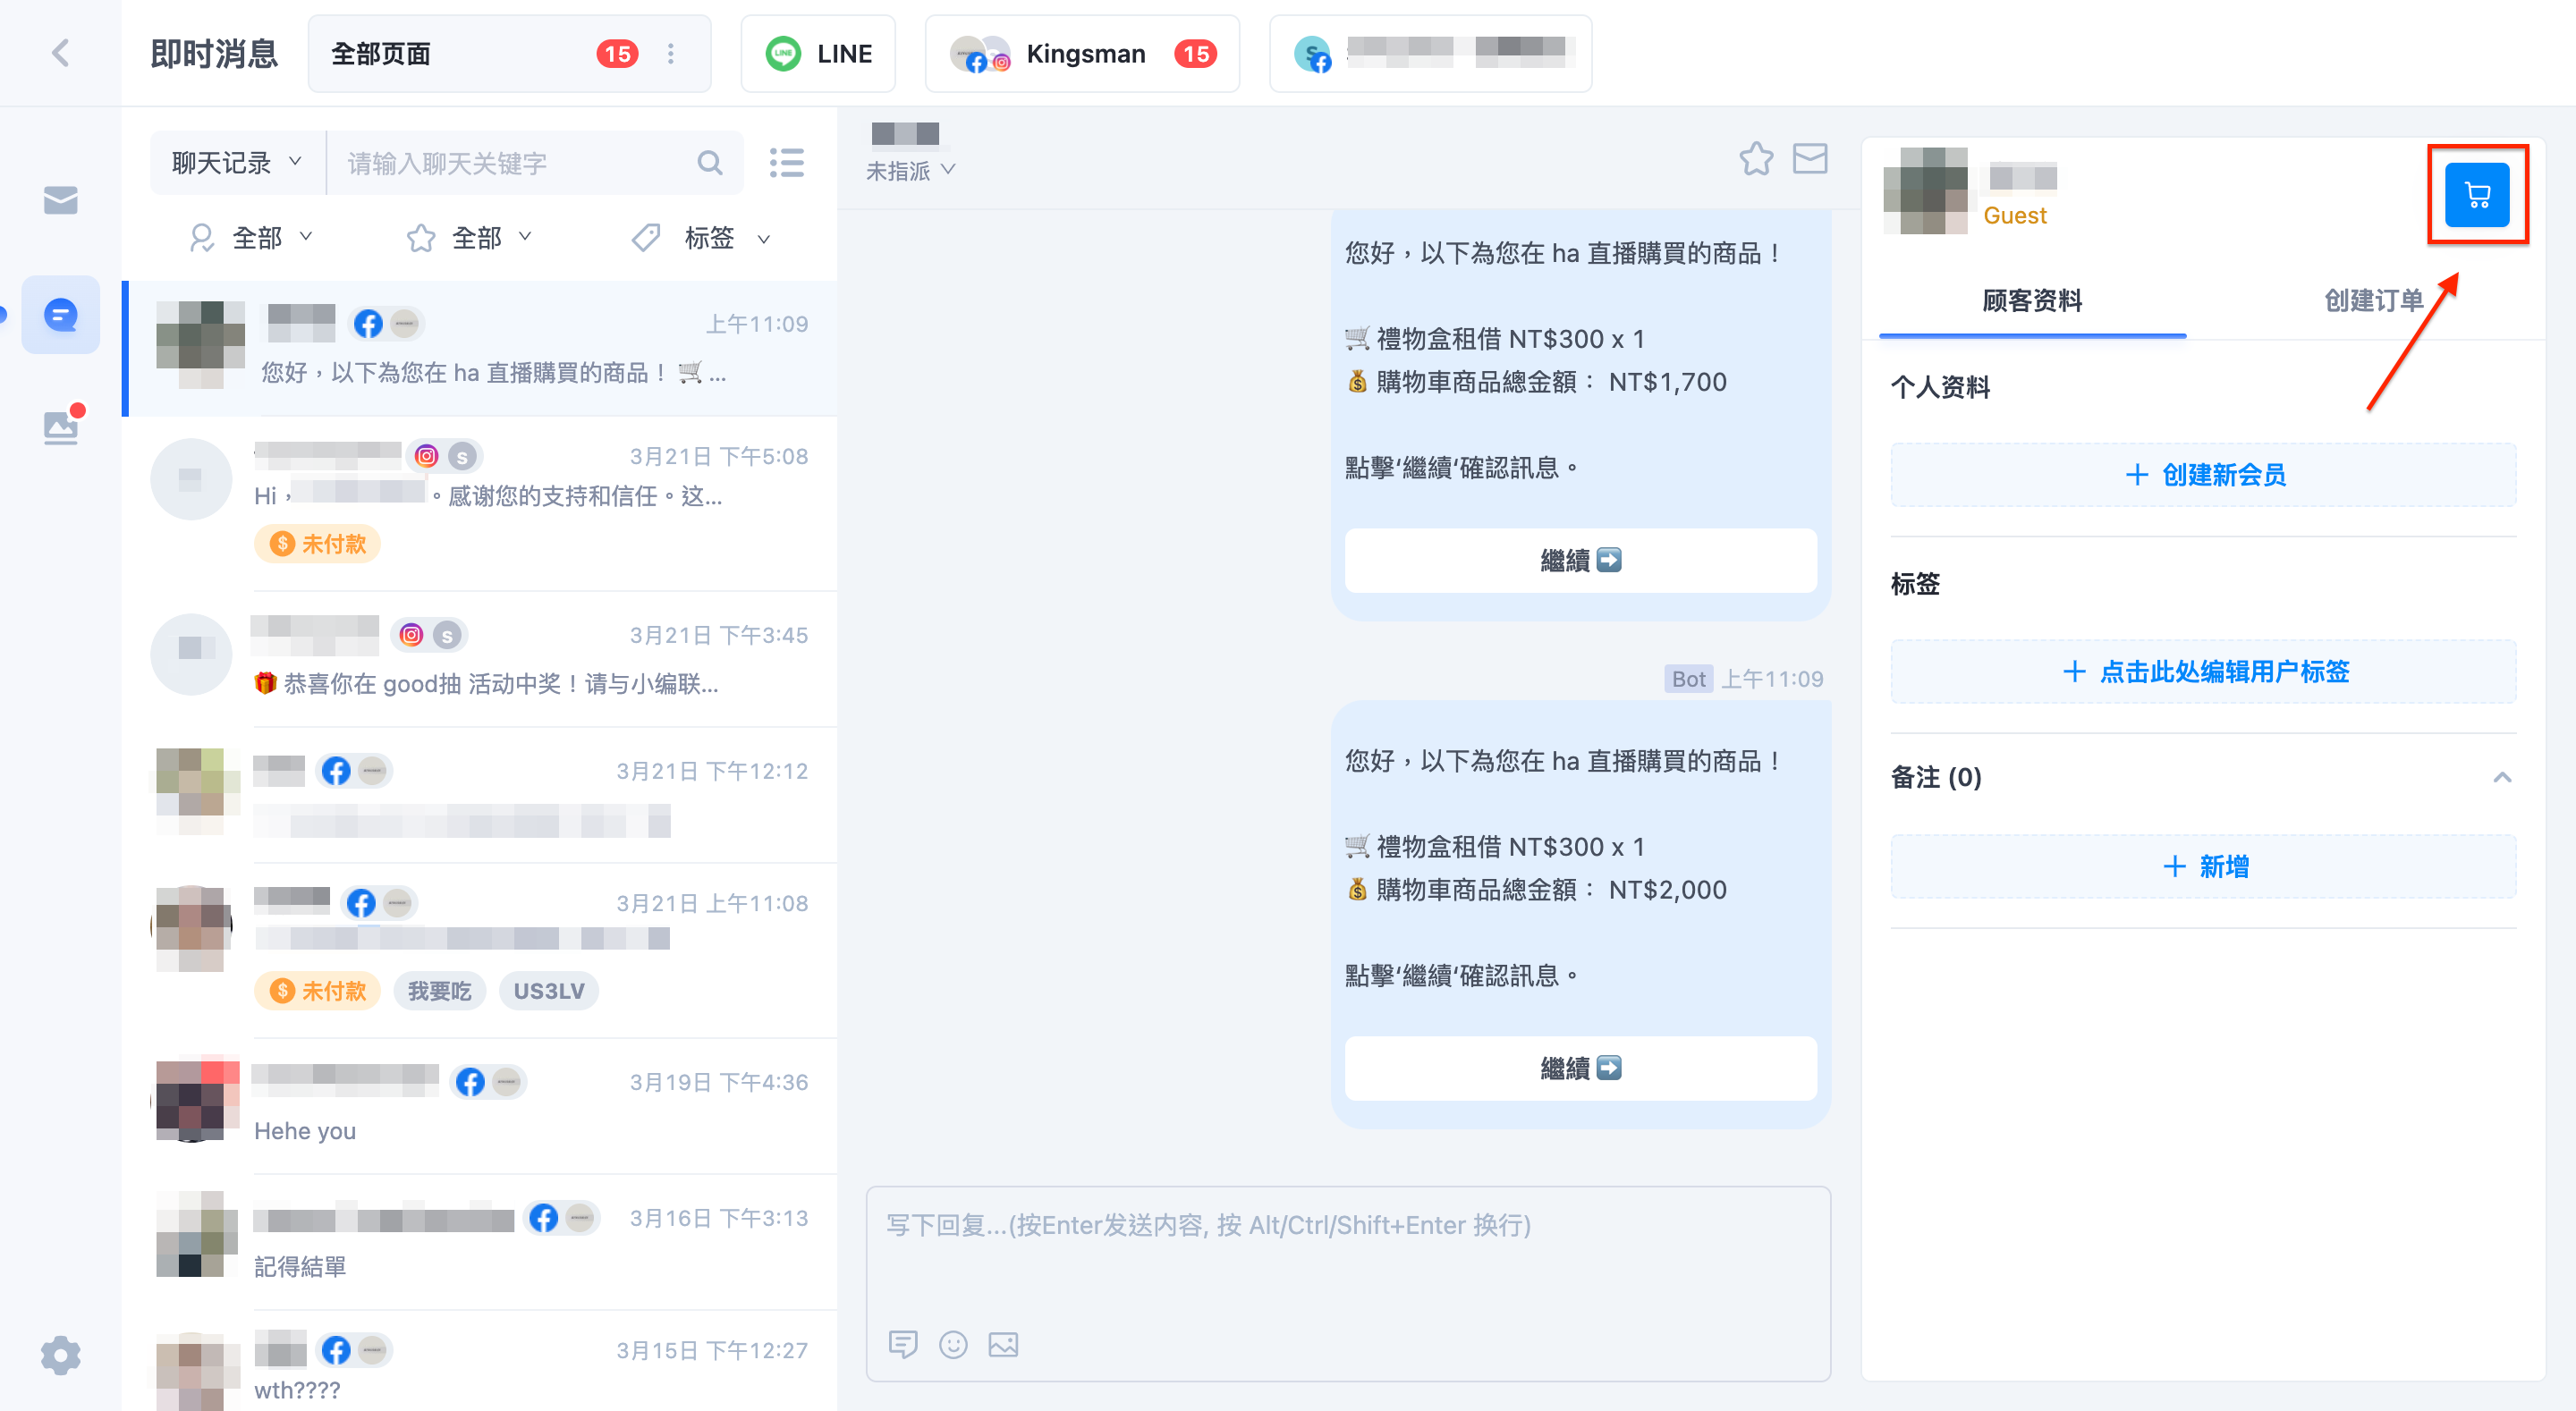2576x1411 pixels.
Task: Select the blurred Facebook page tab
Action: (1430, 54)
